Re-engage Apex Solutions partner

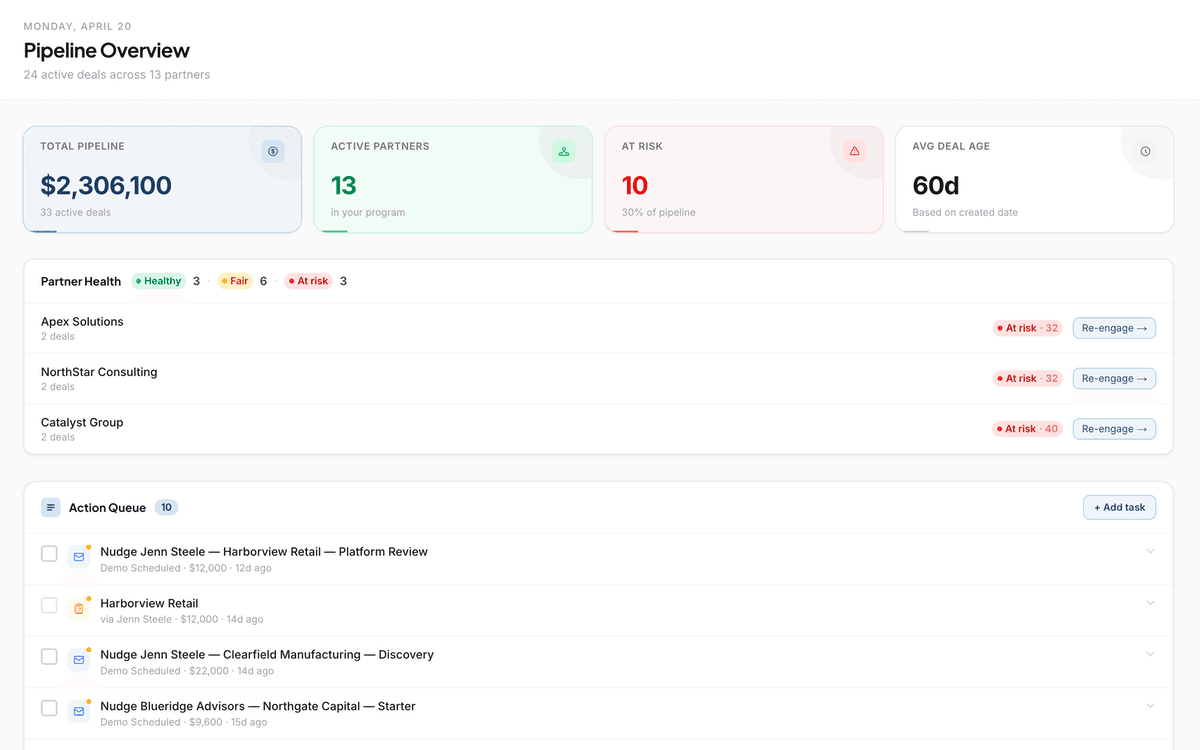(1114, 328)
